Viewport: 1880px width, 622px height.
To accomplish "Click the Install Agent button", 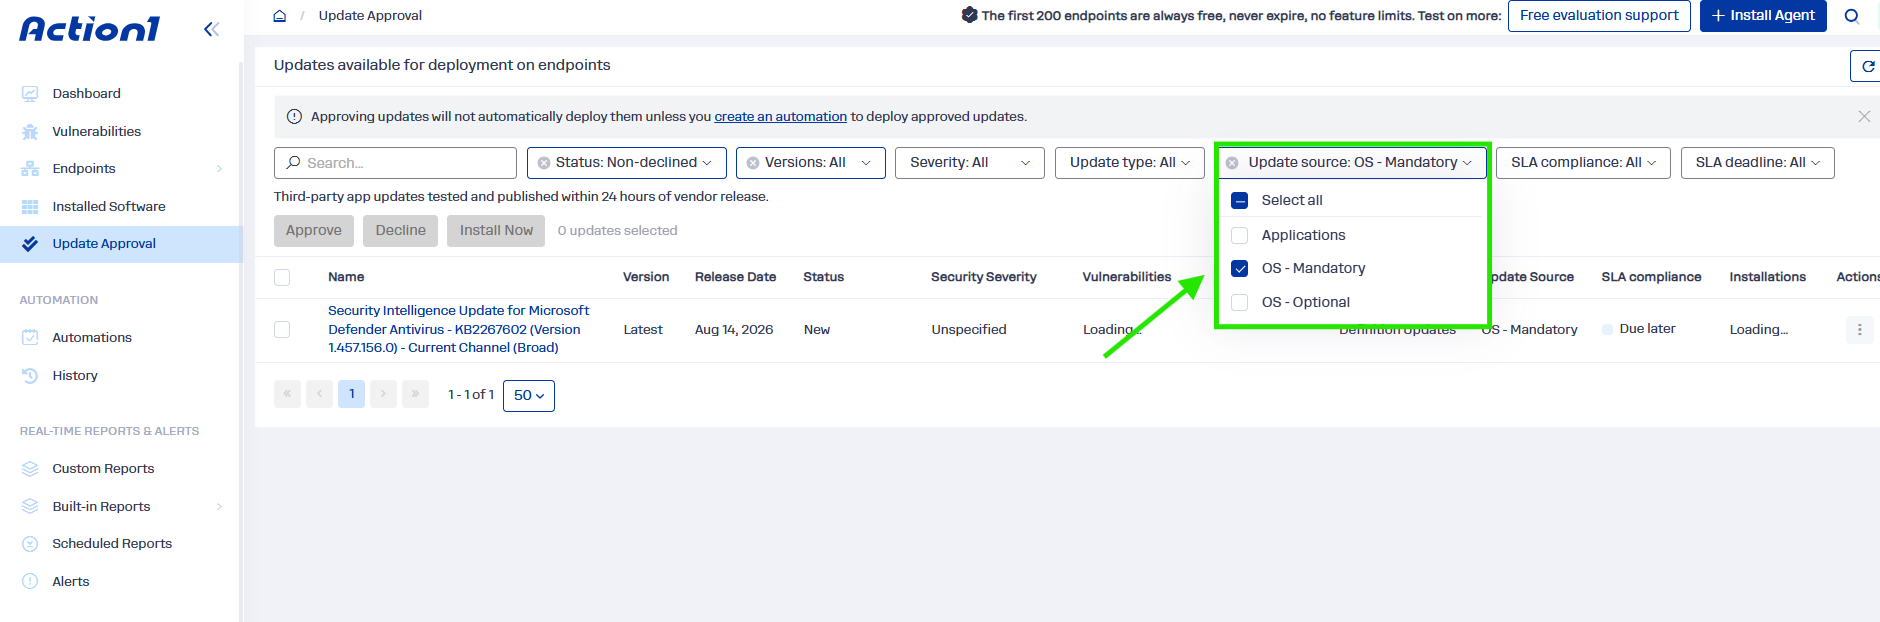I will (1763, 16).
